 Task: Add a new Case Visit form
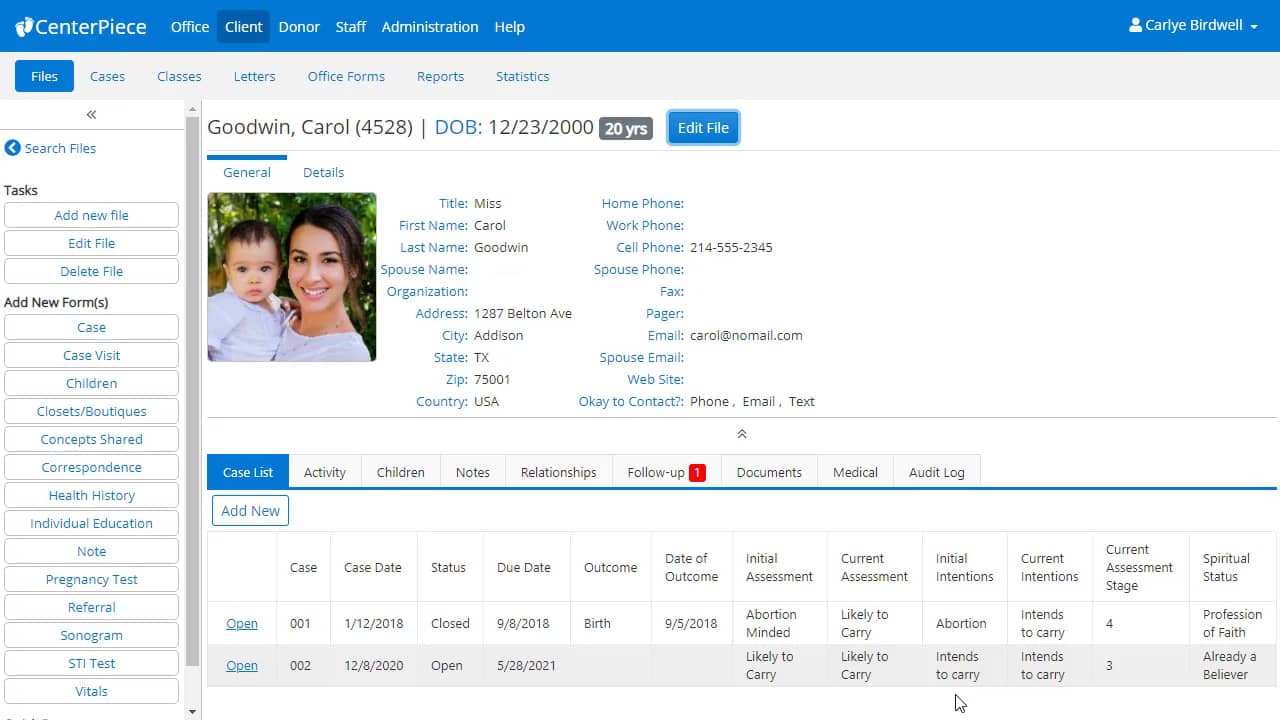click(x=91, y=355)
